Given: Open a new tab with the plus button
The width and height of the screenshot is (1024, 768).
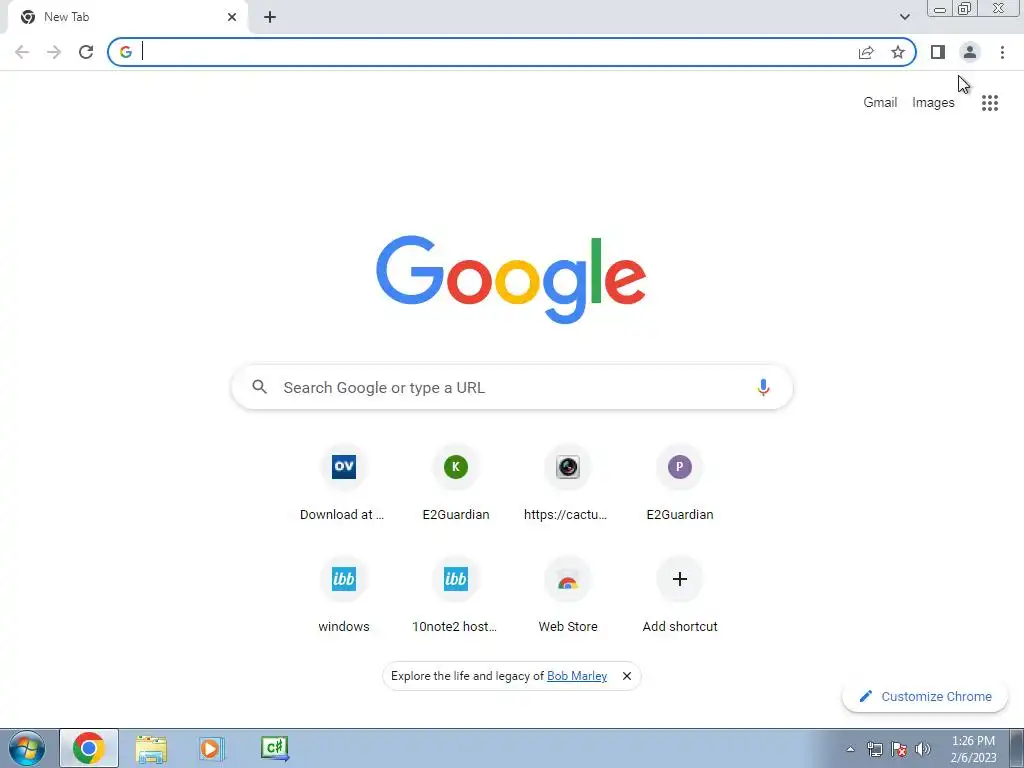Looking at the screenshot, I should pos(270,17).
